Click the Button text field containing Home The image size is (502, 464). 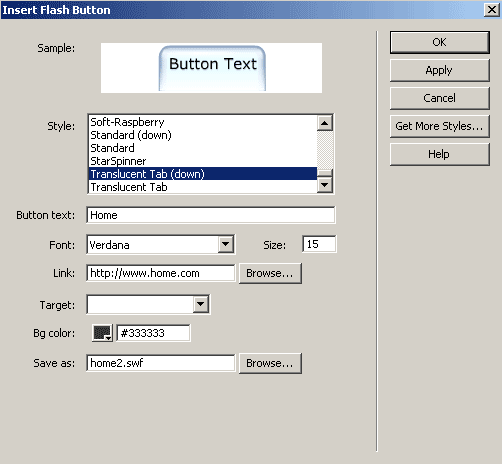click(211, 215)
